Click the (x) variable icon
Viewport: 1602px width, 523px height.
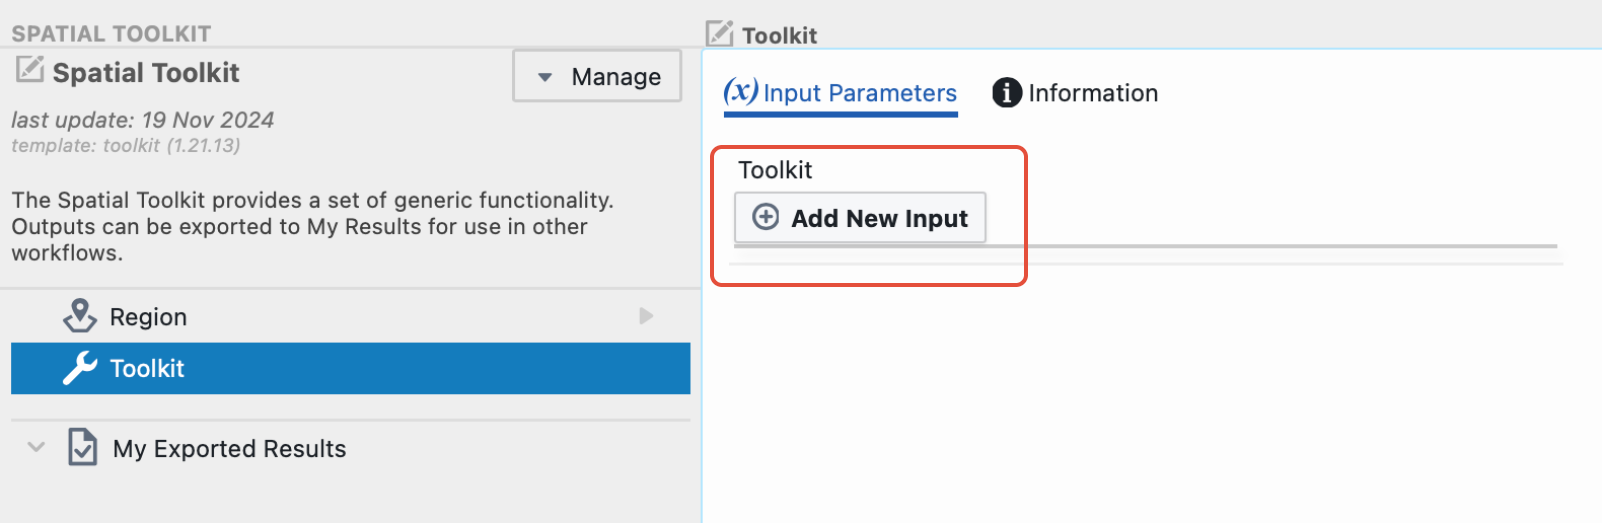(740, 91)
